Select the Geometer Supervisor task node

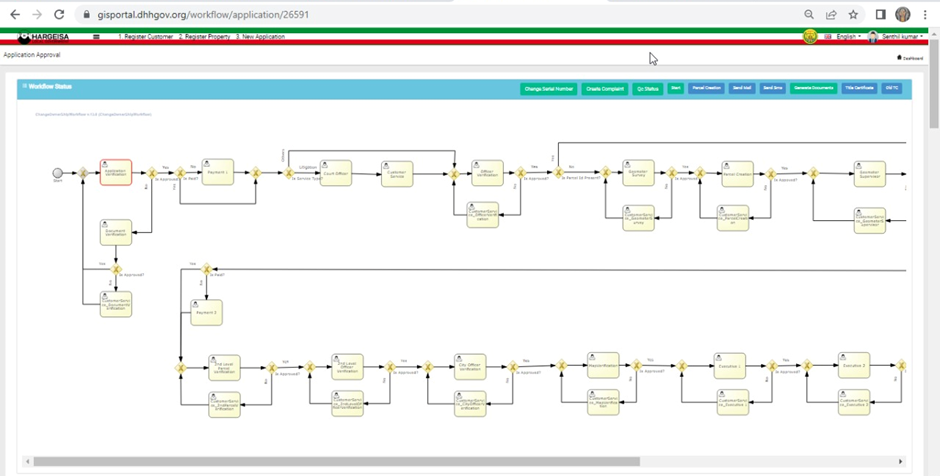[869, 174]
